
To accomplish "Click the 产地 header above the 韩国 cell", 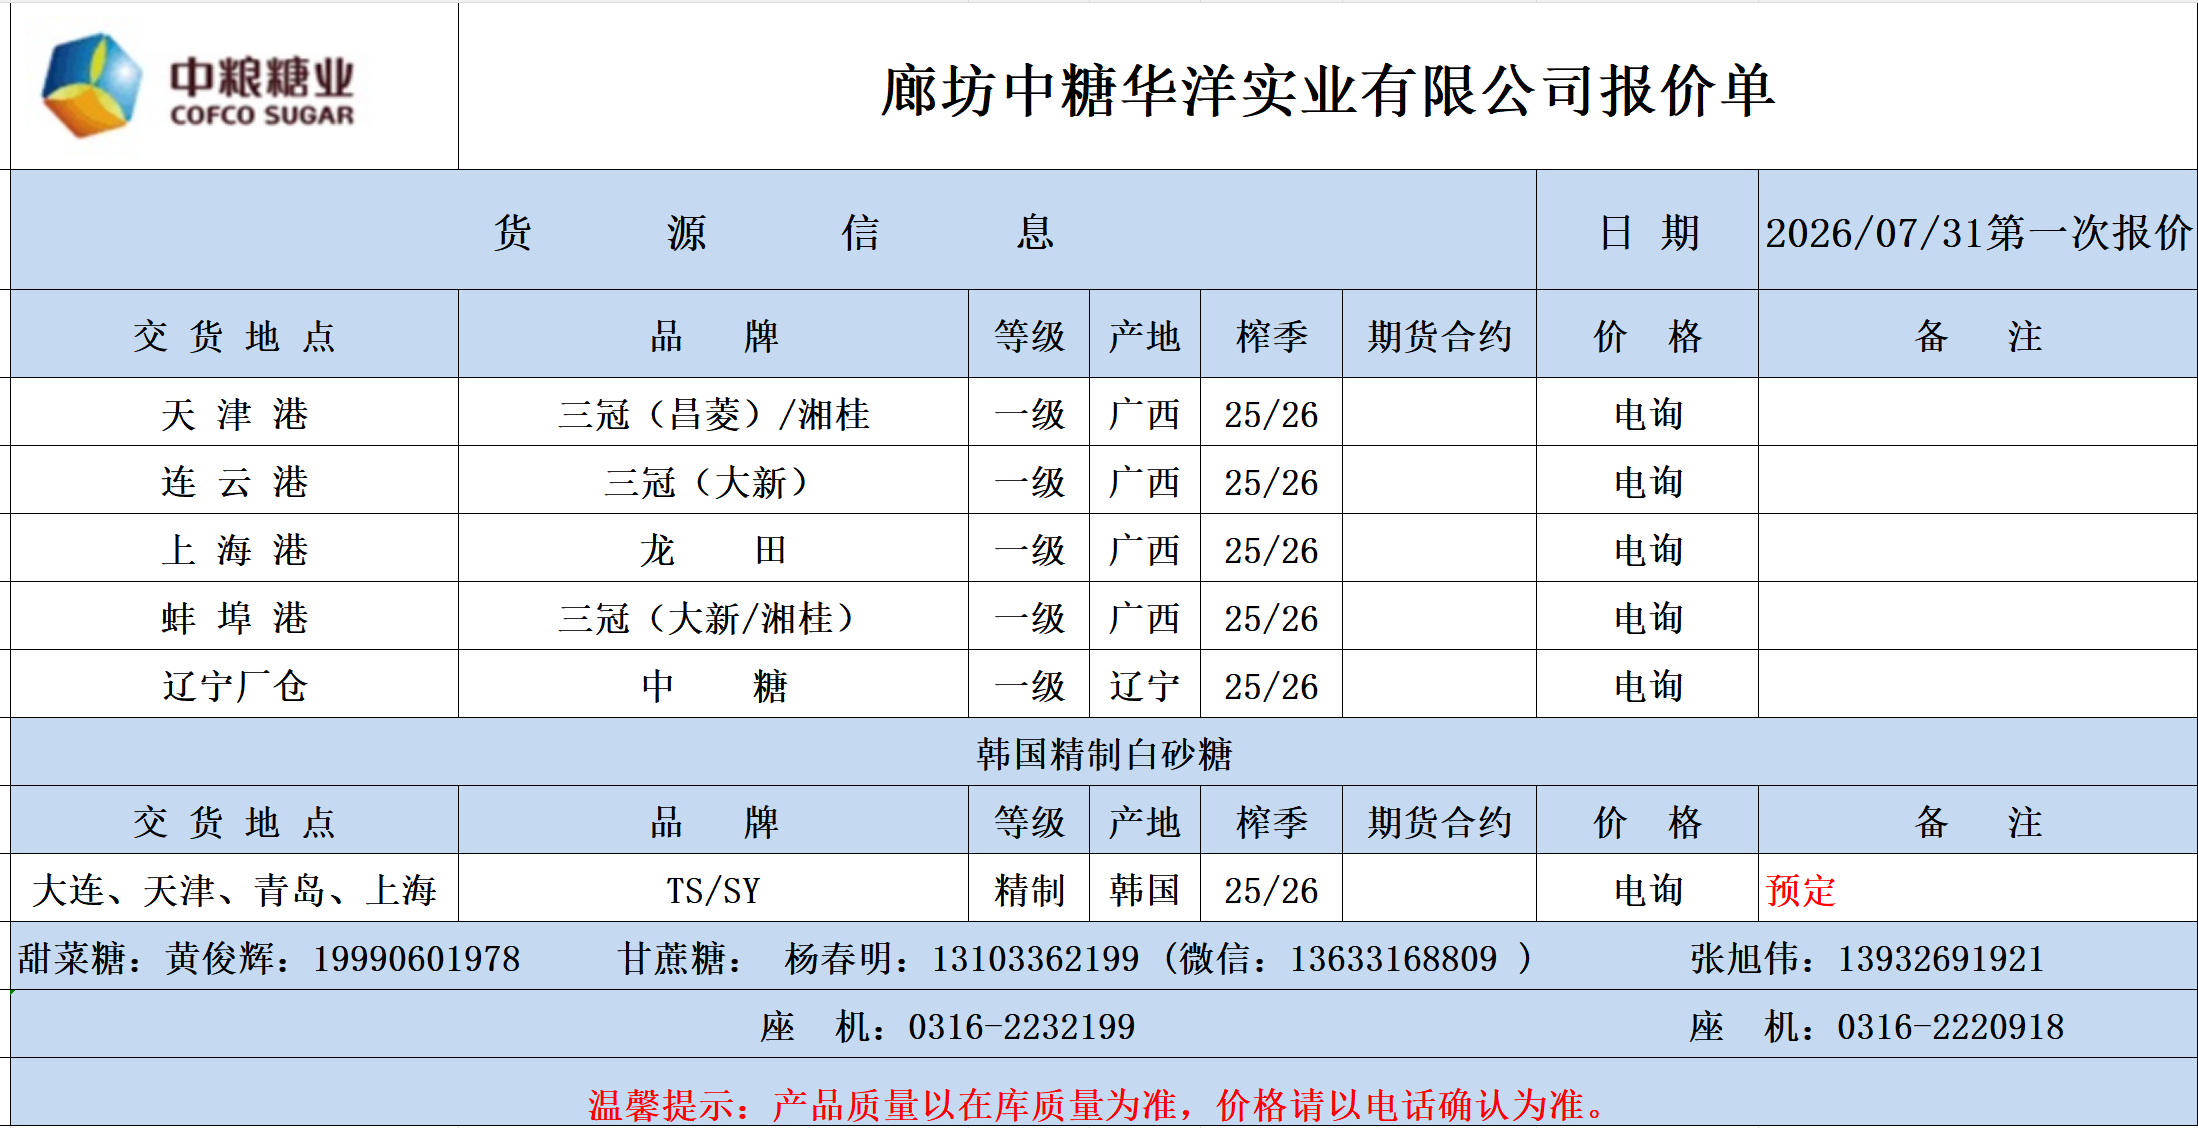I will pos(1145,821).
